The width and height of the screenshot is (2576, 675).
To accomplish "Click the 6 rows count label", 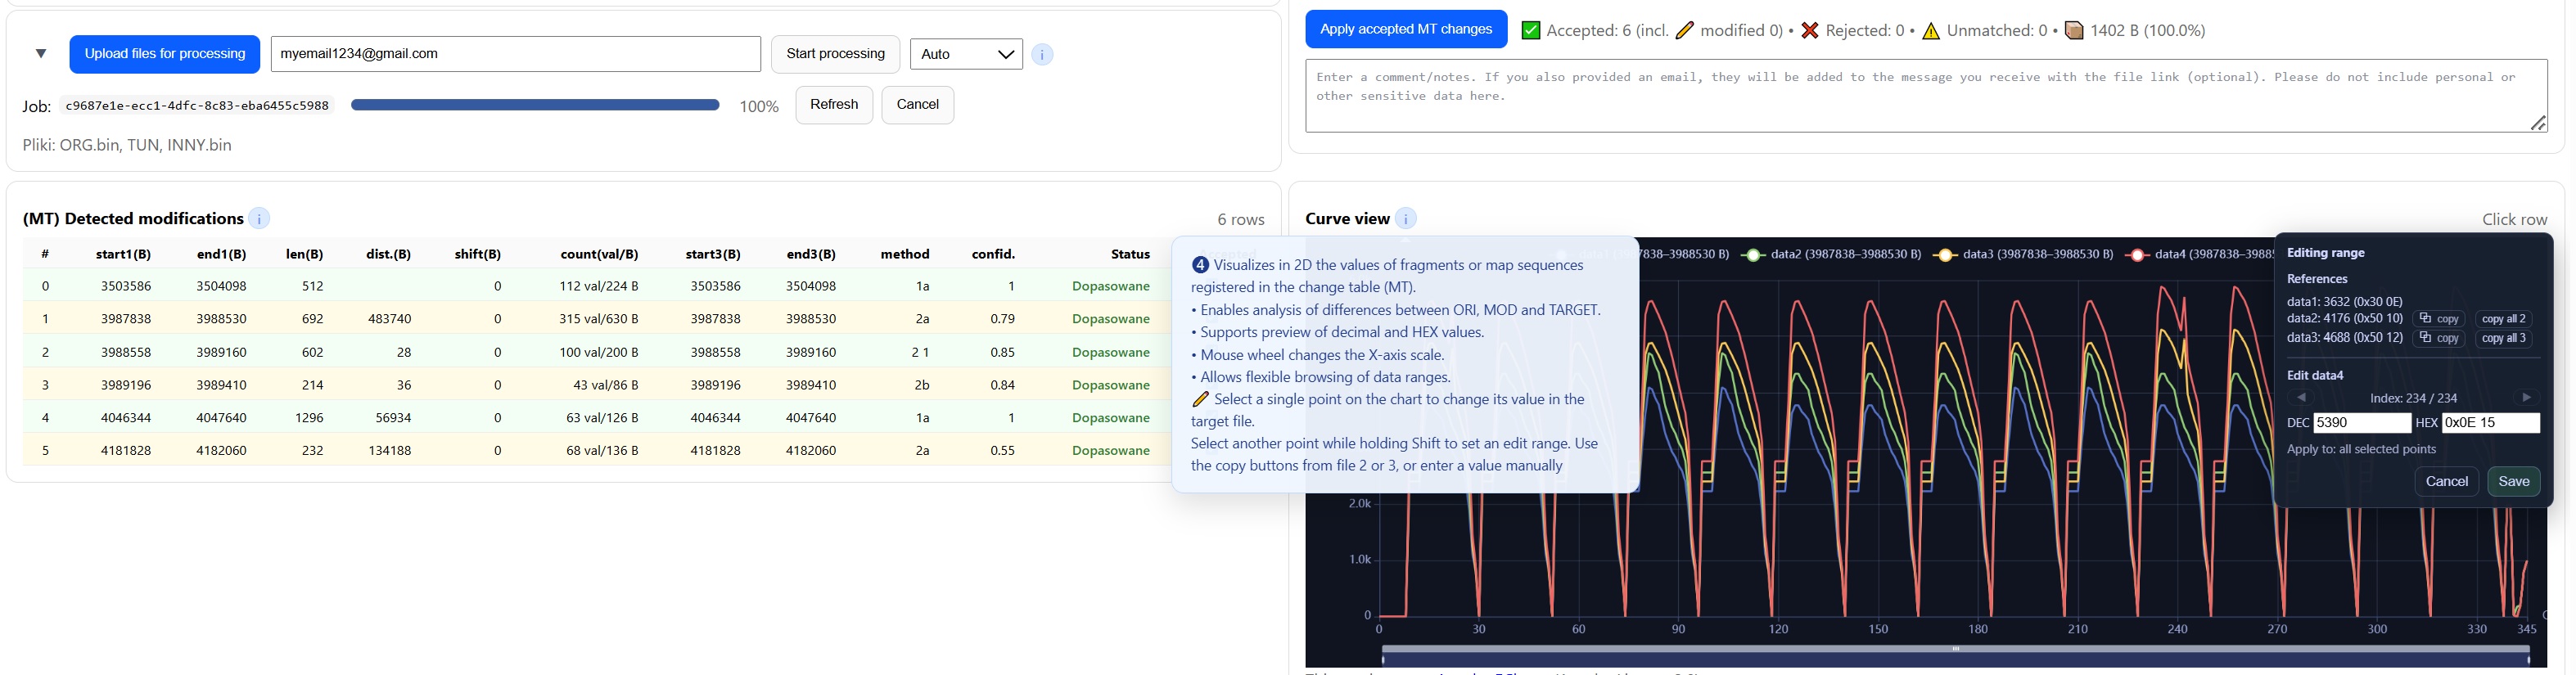I will pyautogui.click(x=1240, y=220).
